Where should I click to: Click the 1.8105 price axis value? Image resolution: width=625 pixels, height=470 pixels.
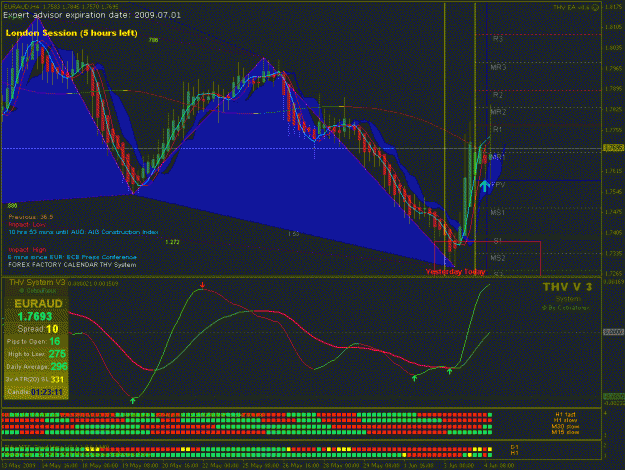(613, 27)
